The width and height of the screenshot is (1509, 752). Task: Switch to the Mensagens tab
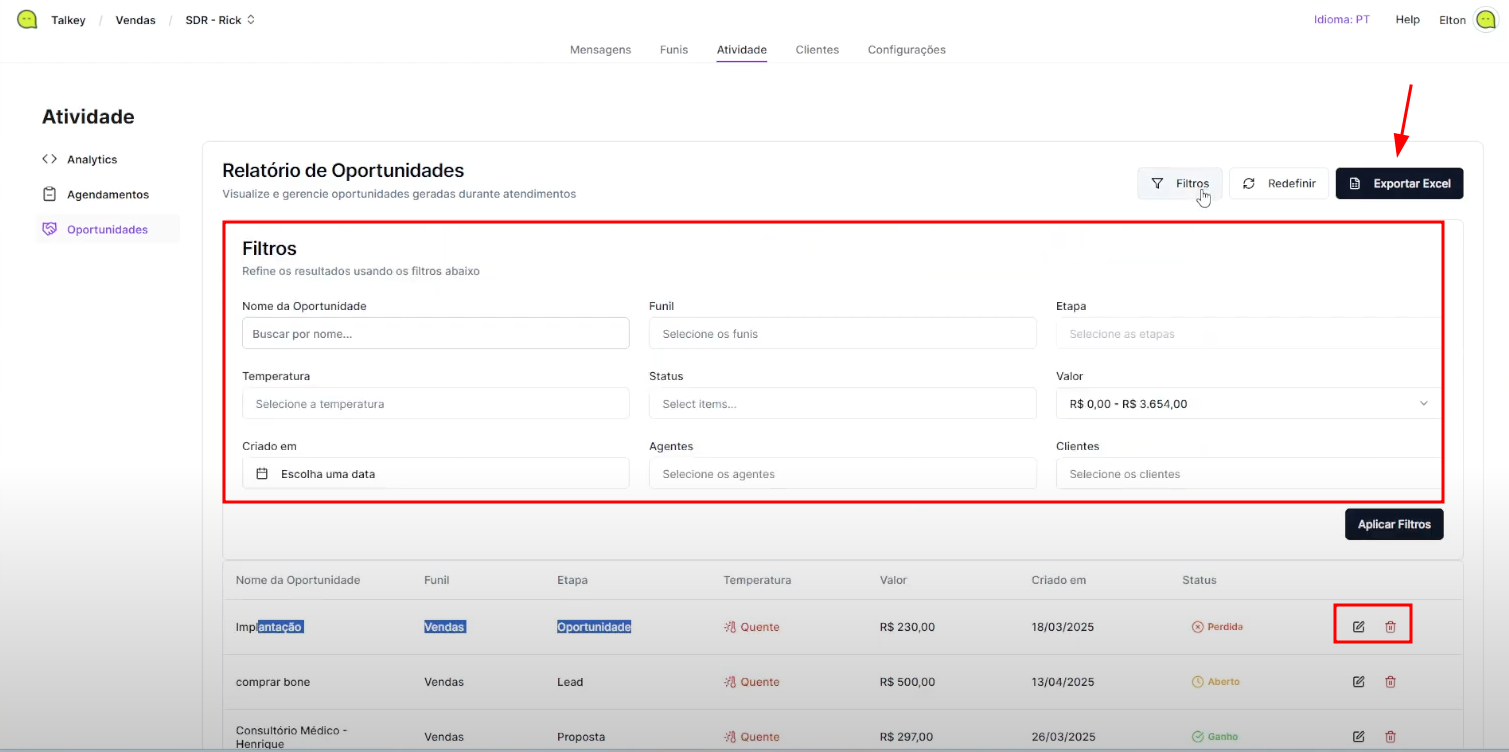tap(600, 50)
